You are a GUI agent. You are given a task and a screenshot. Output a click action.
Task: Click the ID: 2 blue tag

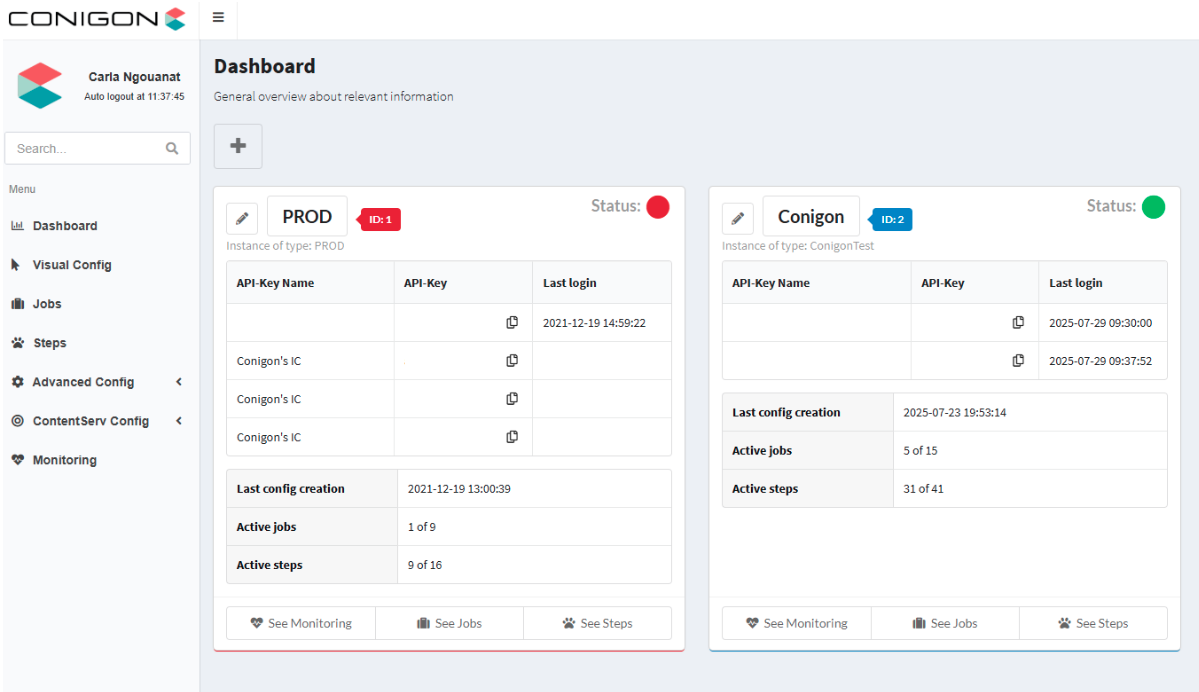pos(891,219)
